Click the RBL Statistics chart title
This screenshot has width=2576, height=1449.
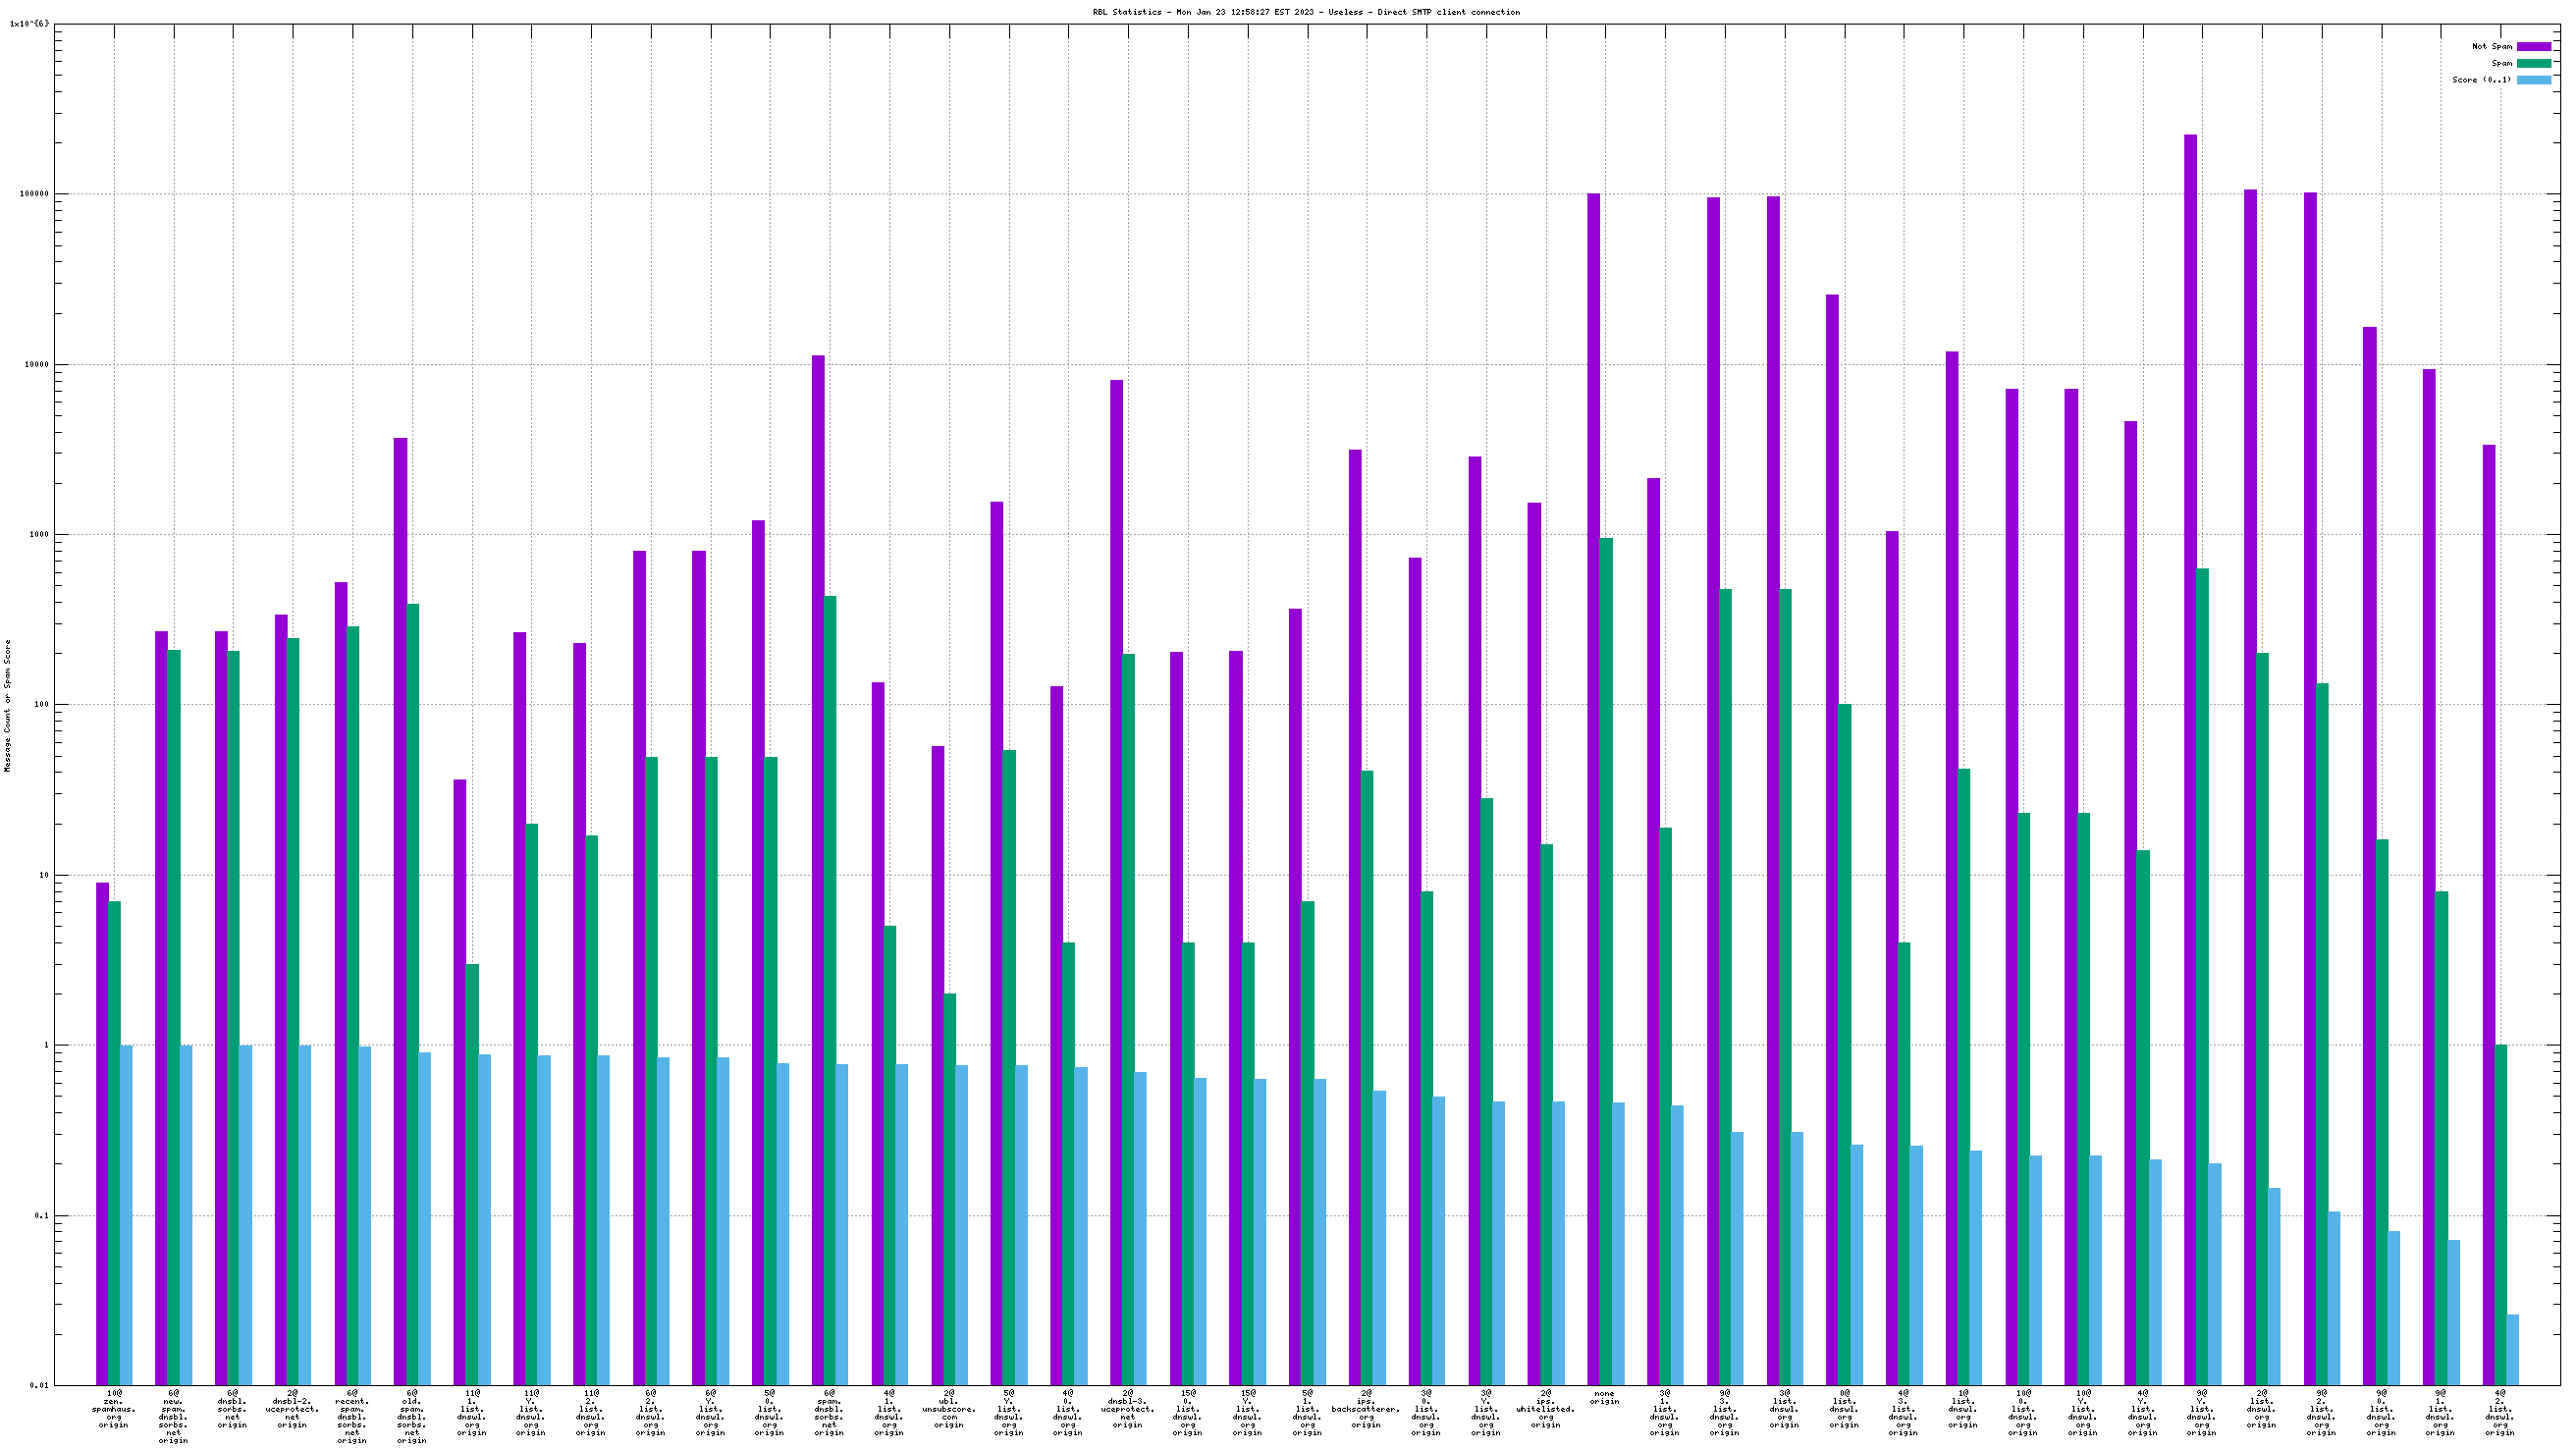pyautogui.click(x=1306, y=12)
